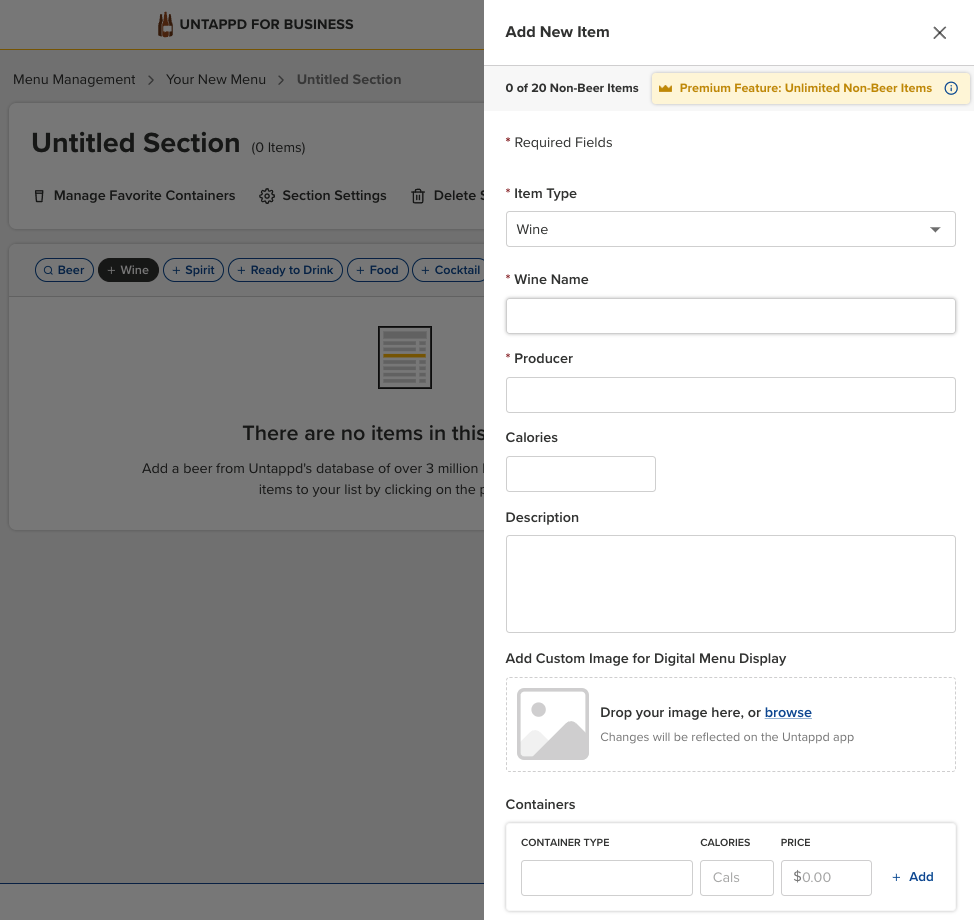Click the Calories input field
The width and height of the screenshot is (974, 920).
click(581, 474)
